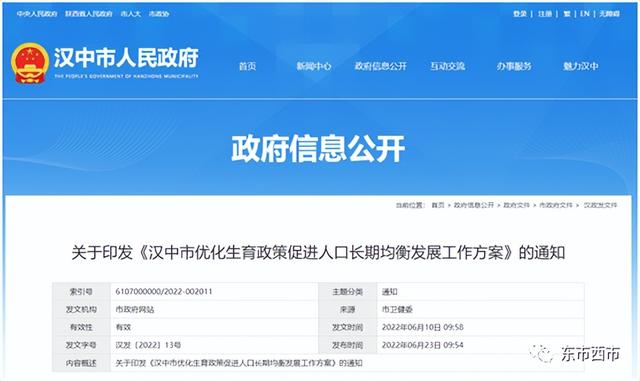Open the 市人大 top link
Screen dimensions: 640x381
point(131,14)
